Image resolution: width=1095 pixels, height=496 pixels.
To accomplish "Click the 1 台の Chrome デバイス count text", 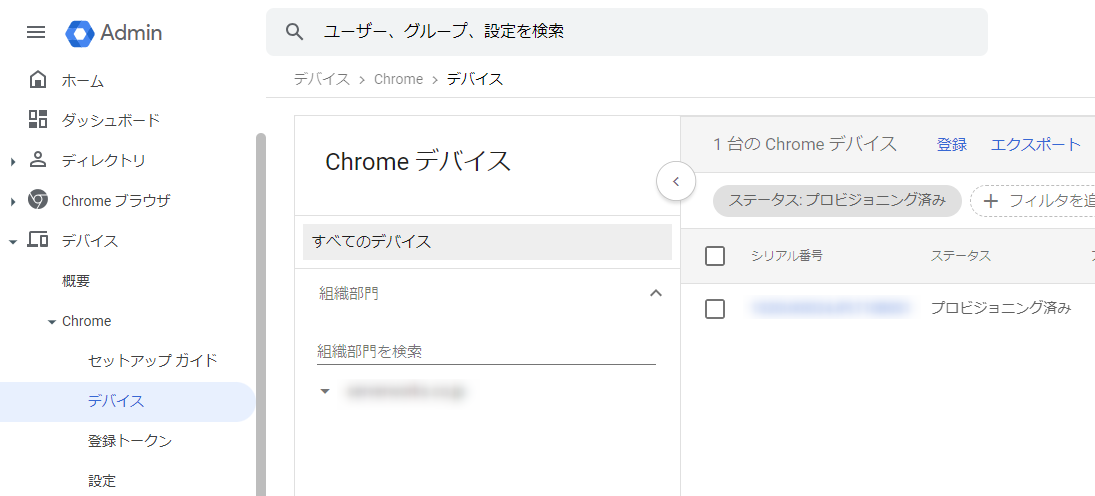I will [x=804, y=145].
